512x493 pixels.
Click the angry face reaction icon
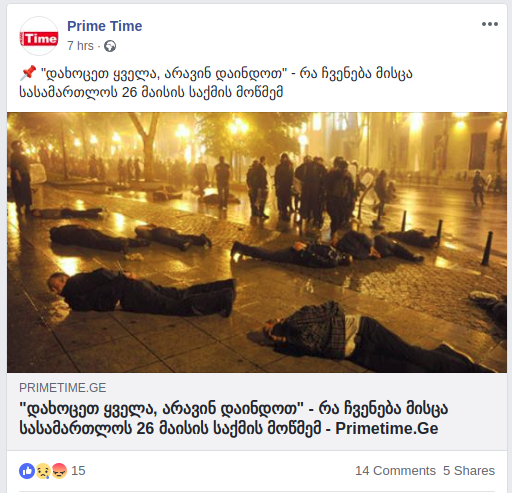(x=59, y=471)
